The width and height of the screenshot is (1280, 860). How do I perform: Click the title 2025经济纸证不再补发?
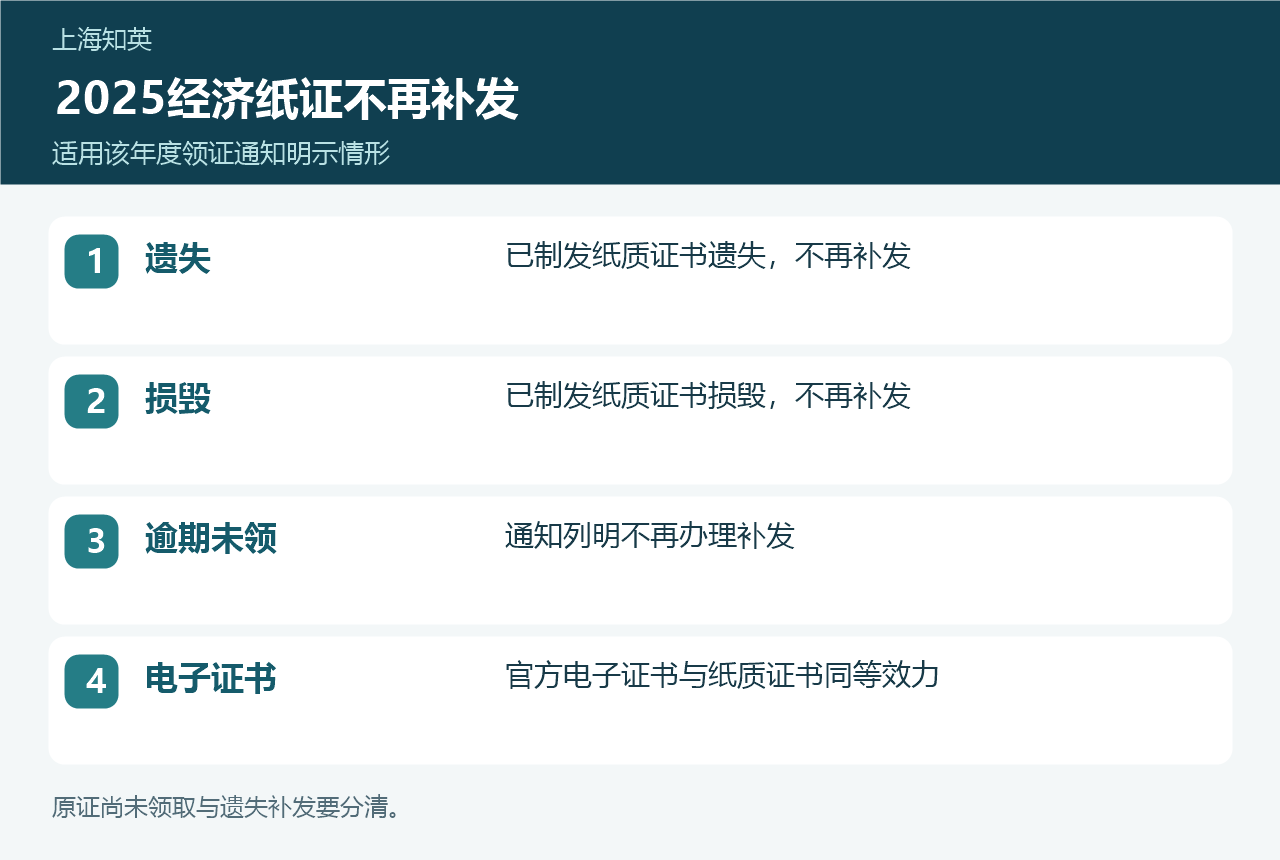(x=287, y=99)
